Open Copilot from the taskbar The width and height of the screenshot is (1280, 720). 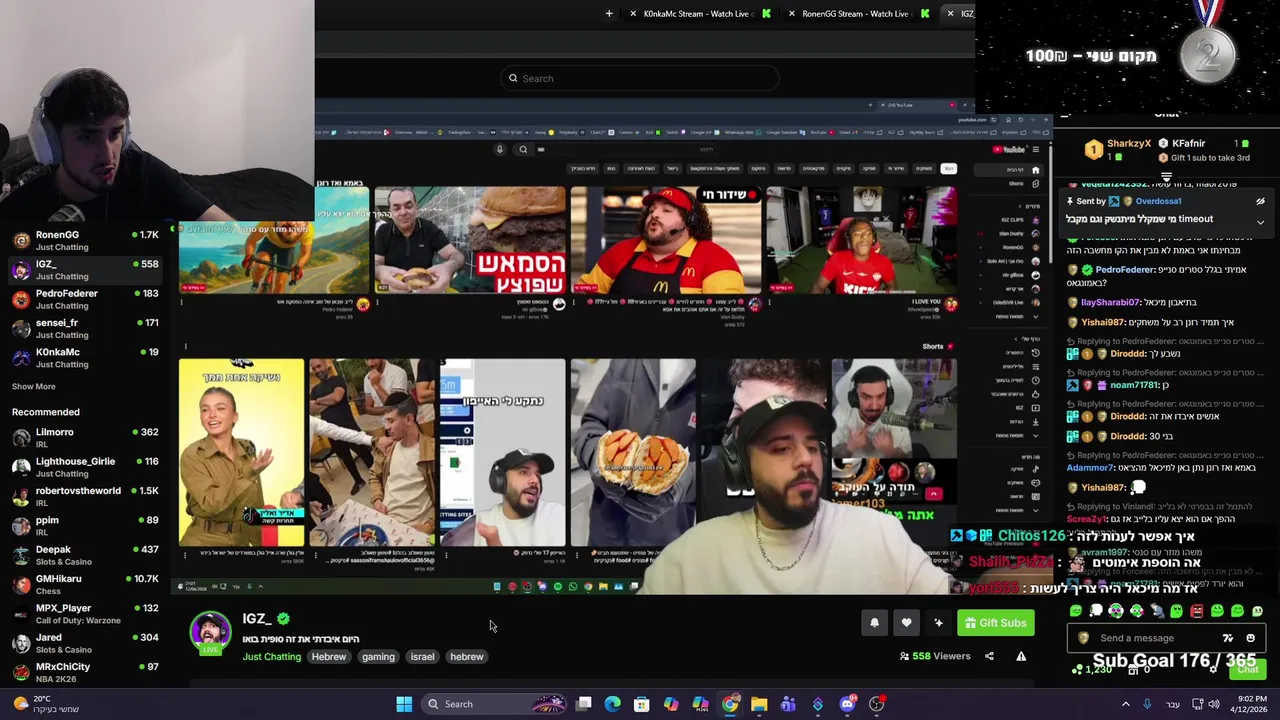[x=671, y=704]
